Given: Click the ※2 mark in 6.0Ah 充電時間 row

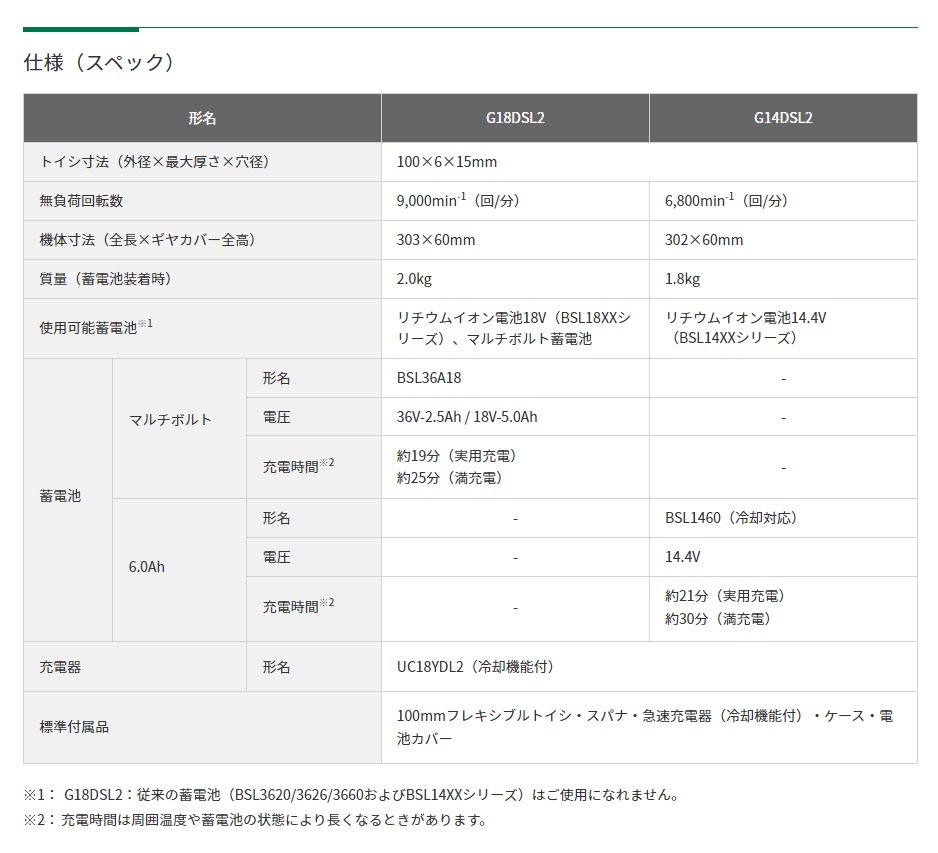Looking at the screenshot, I should pyautogui.click(x=327, y=603).
